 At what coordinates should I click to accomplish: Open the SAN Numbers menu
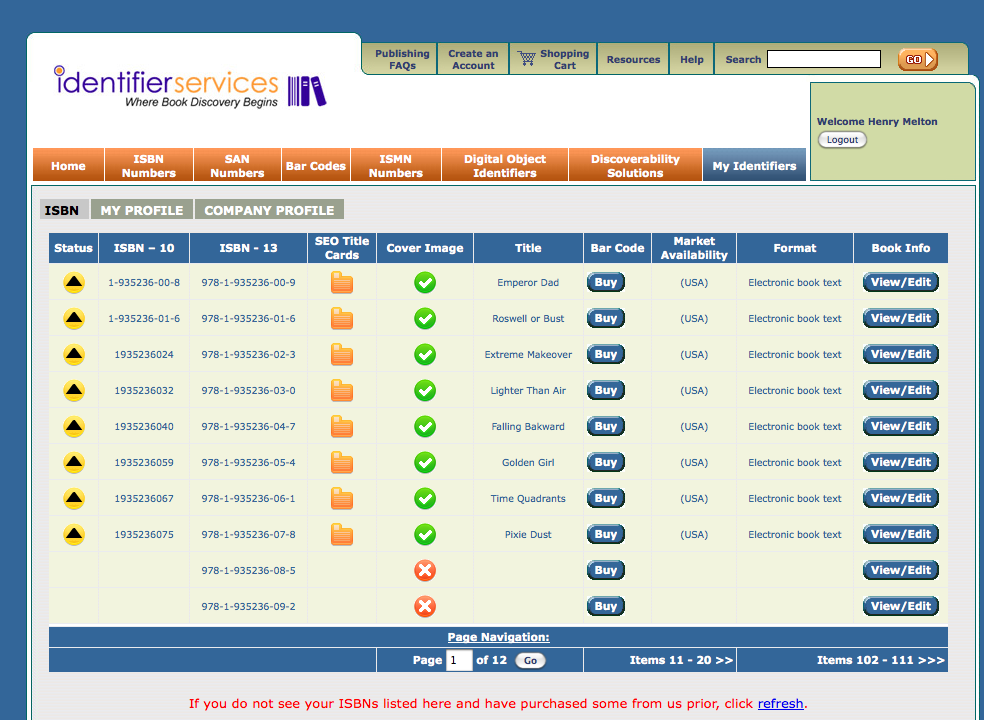pyautogui.click(x=237, y=166)
